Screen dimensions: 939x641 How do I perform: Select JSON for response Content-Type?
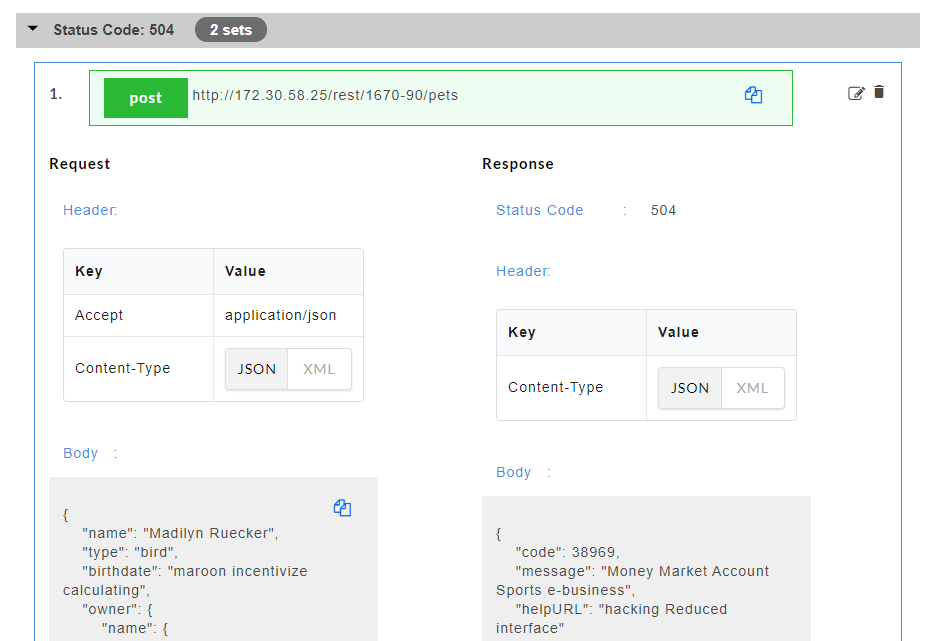(x=689, y=388)
